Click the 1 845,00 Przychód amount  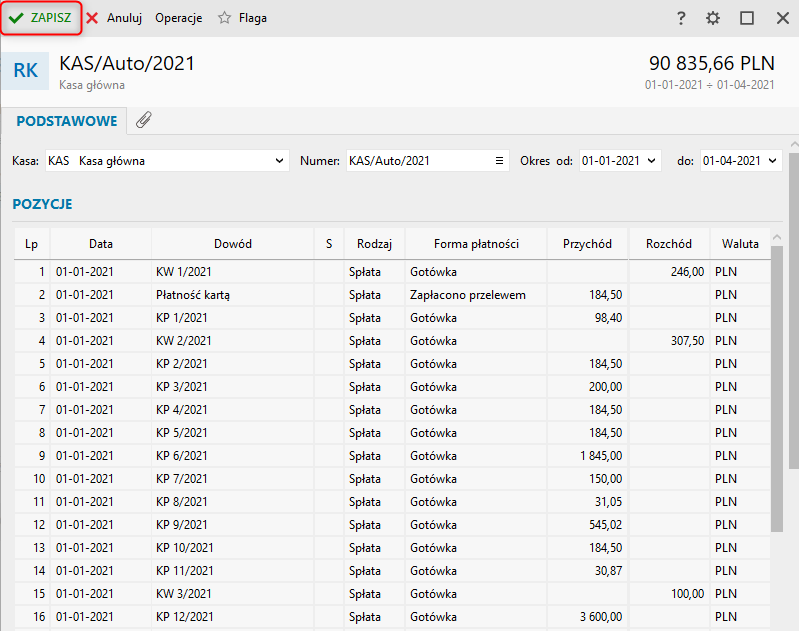tap(601, 456)
